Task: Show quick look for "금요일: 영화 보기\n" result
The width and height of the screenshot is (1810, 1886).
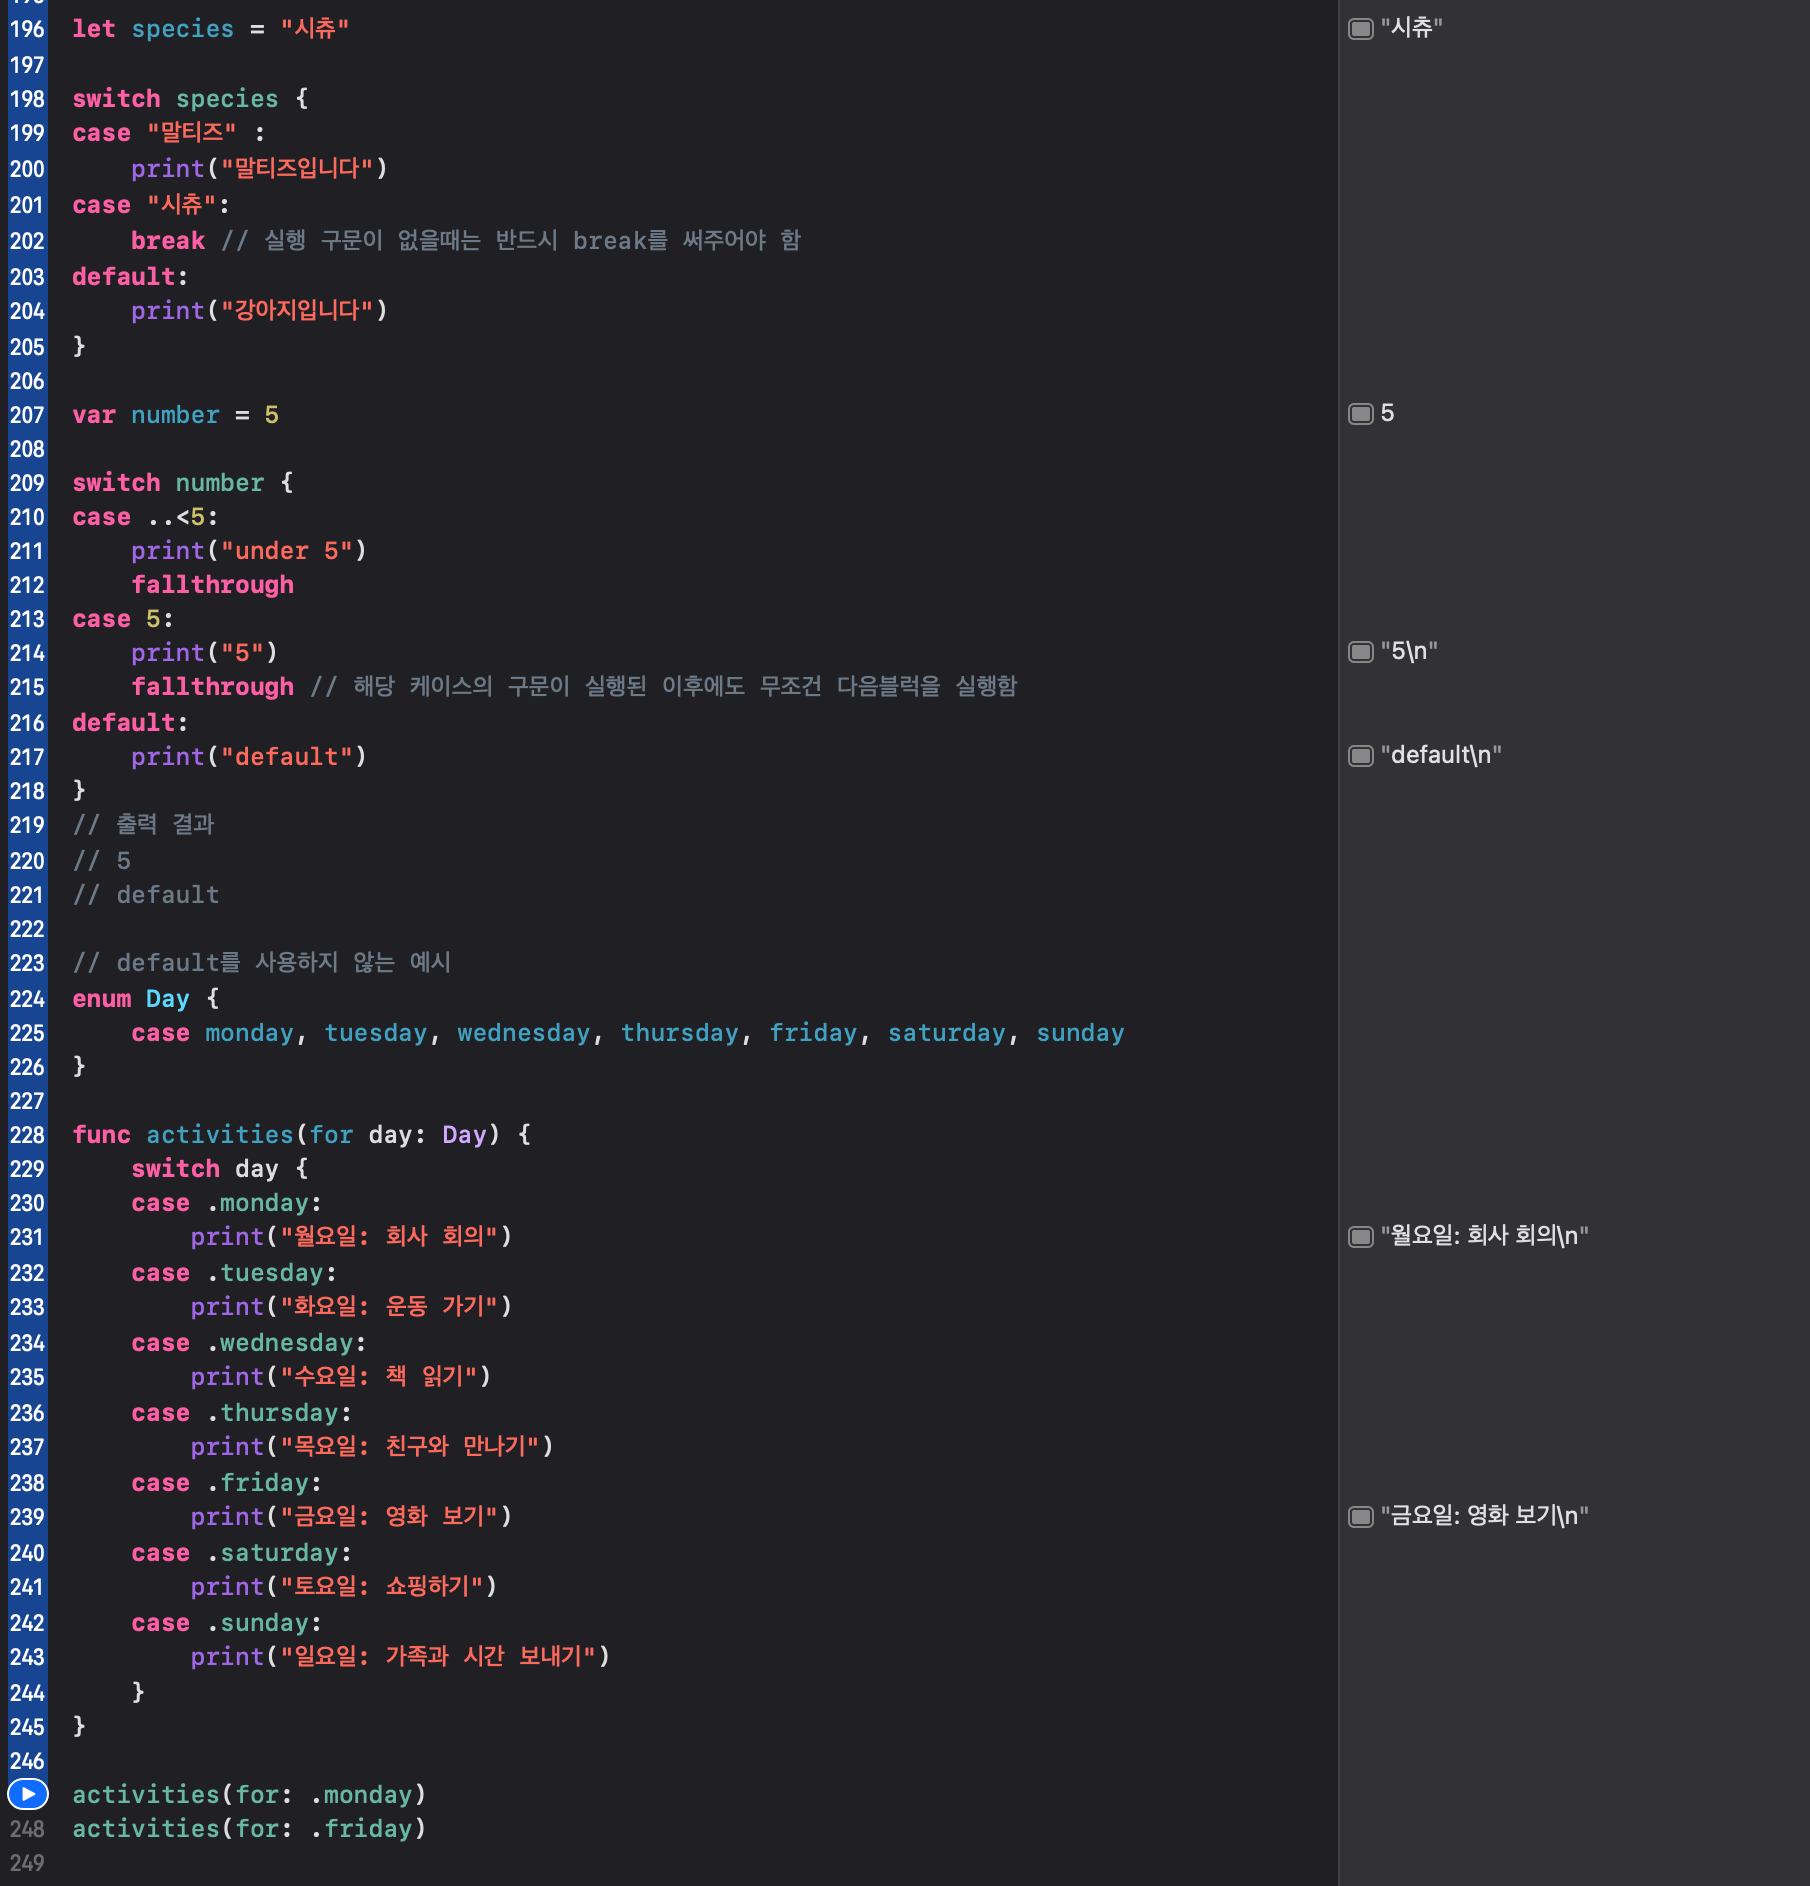Action: 1361,1517
